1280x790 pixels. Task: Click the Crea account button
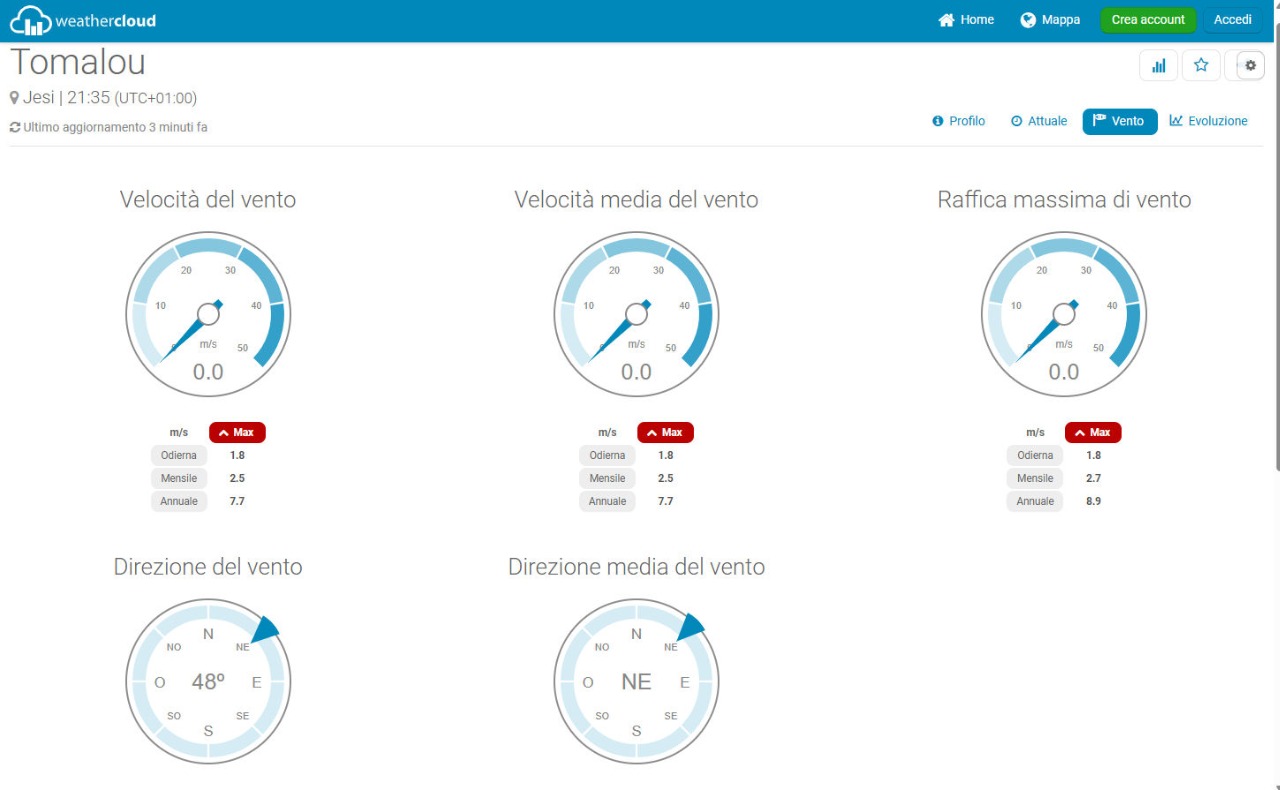click(x=1148, y=20)
